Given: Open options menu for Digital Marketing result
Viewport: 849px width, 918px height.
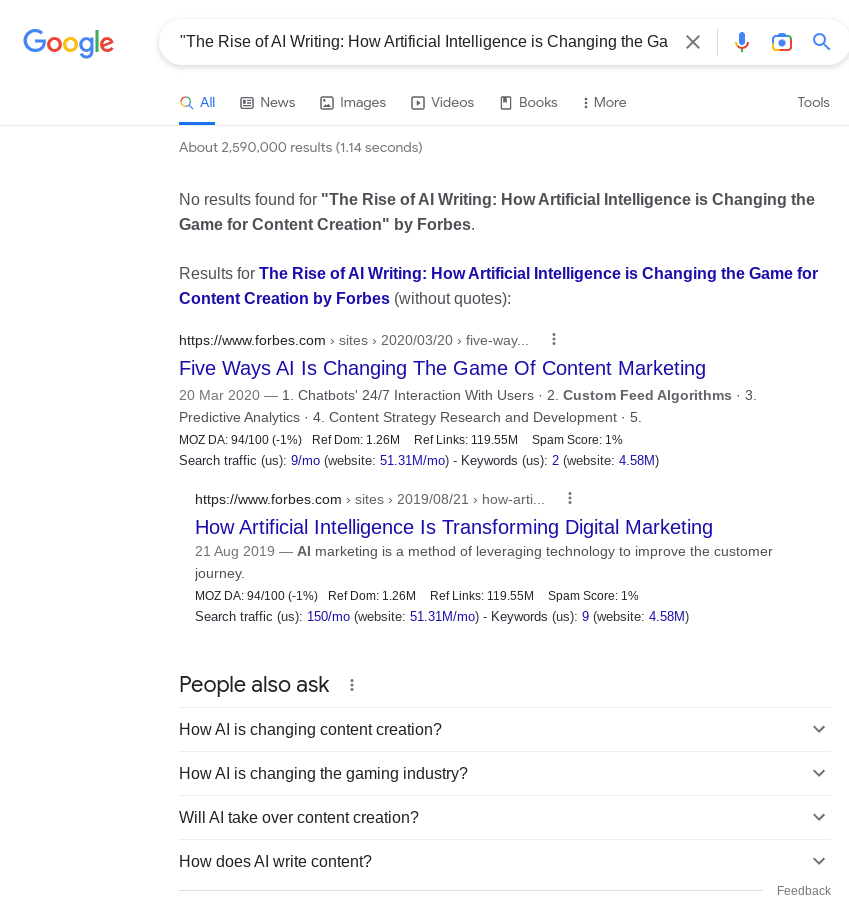Looking at the screenshot, I should point(570,499).
